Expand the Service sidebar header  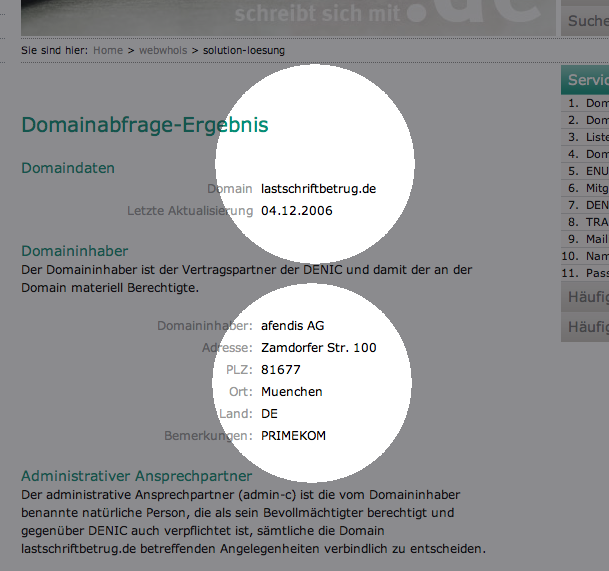coord(585,80)
